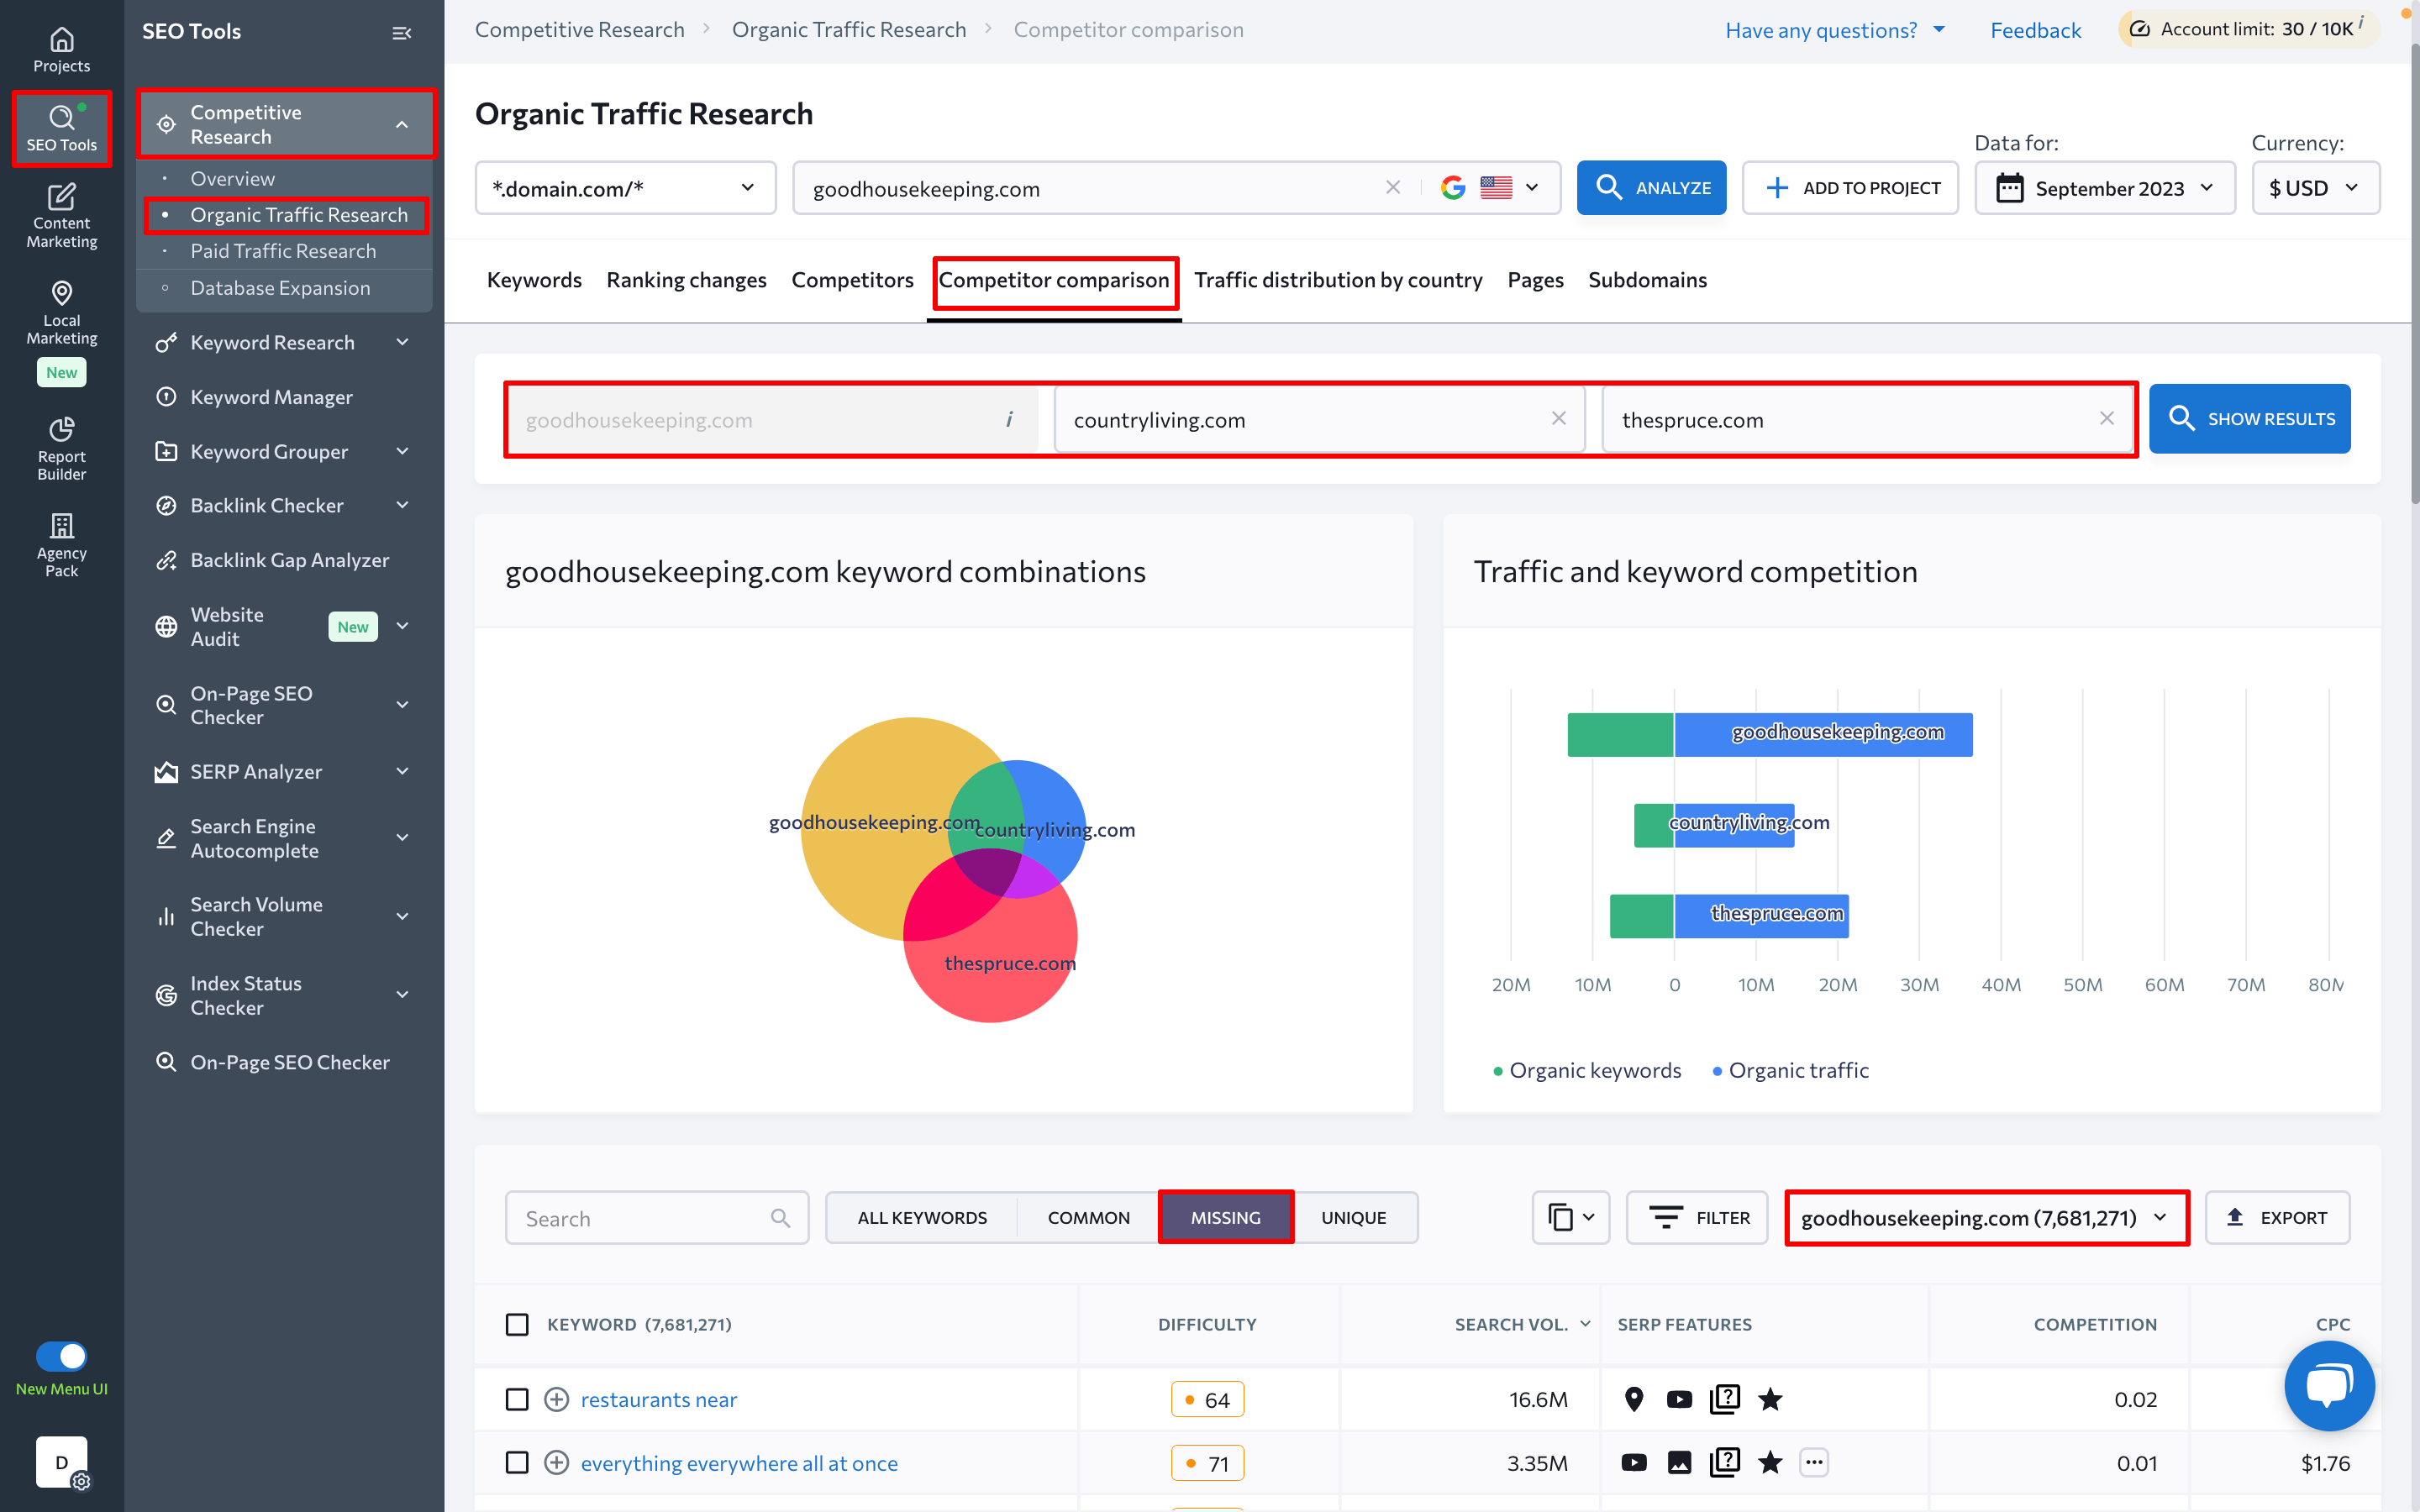This screenshot has width=2420, height=1512.
Task: Click the SHOW RESULTS button
Action: [2249, 418]
